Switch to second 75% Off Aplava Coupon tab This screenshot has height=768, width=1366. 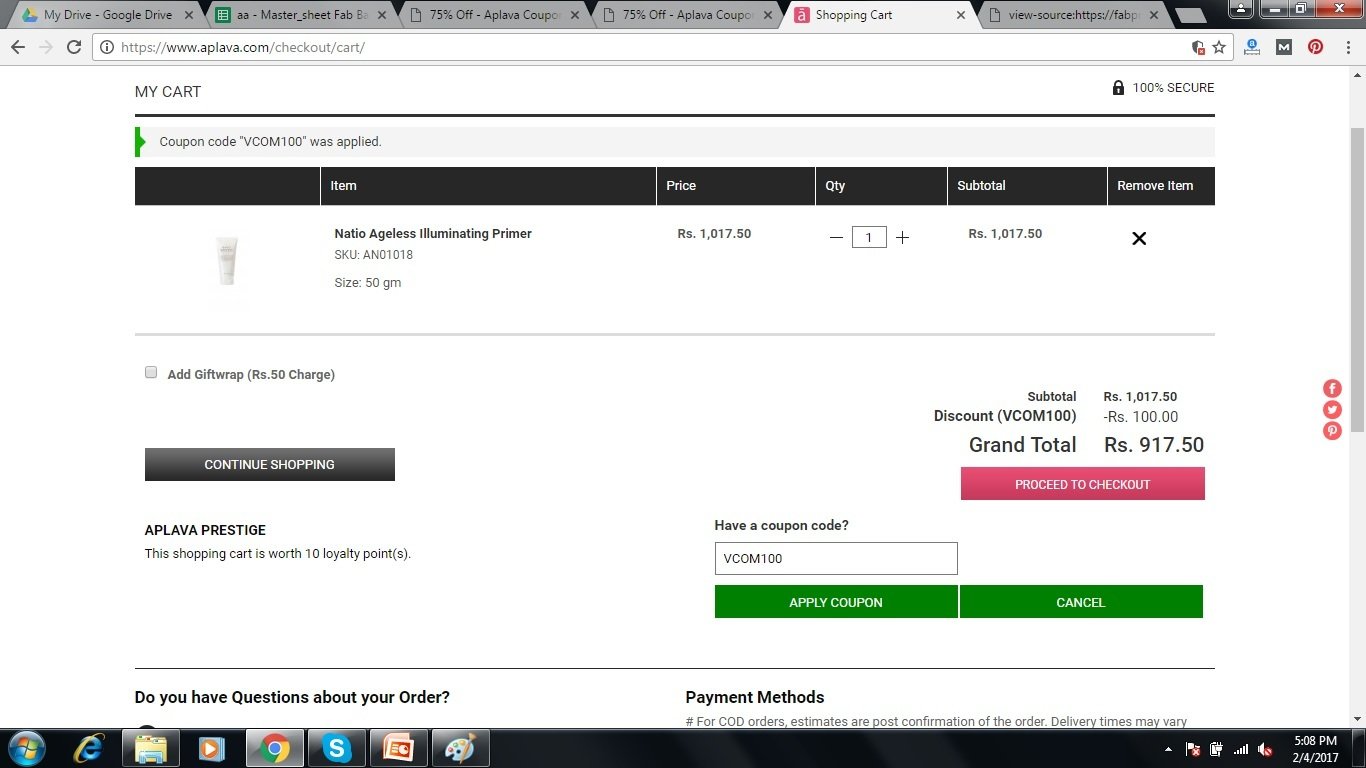pyautogui.click(x=686, y=15)
